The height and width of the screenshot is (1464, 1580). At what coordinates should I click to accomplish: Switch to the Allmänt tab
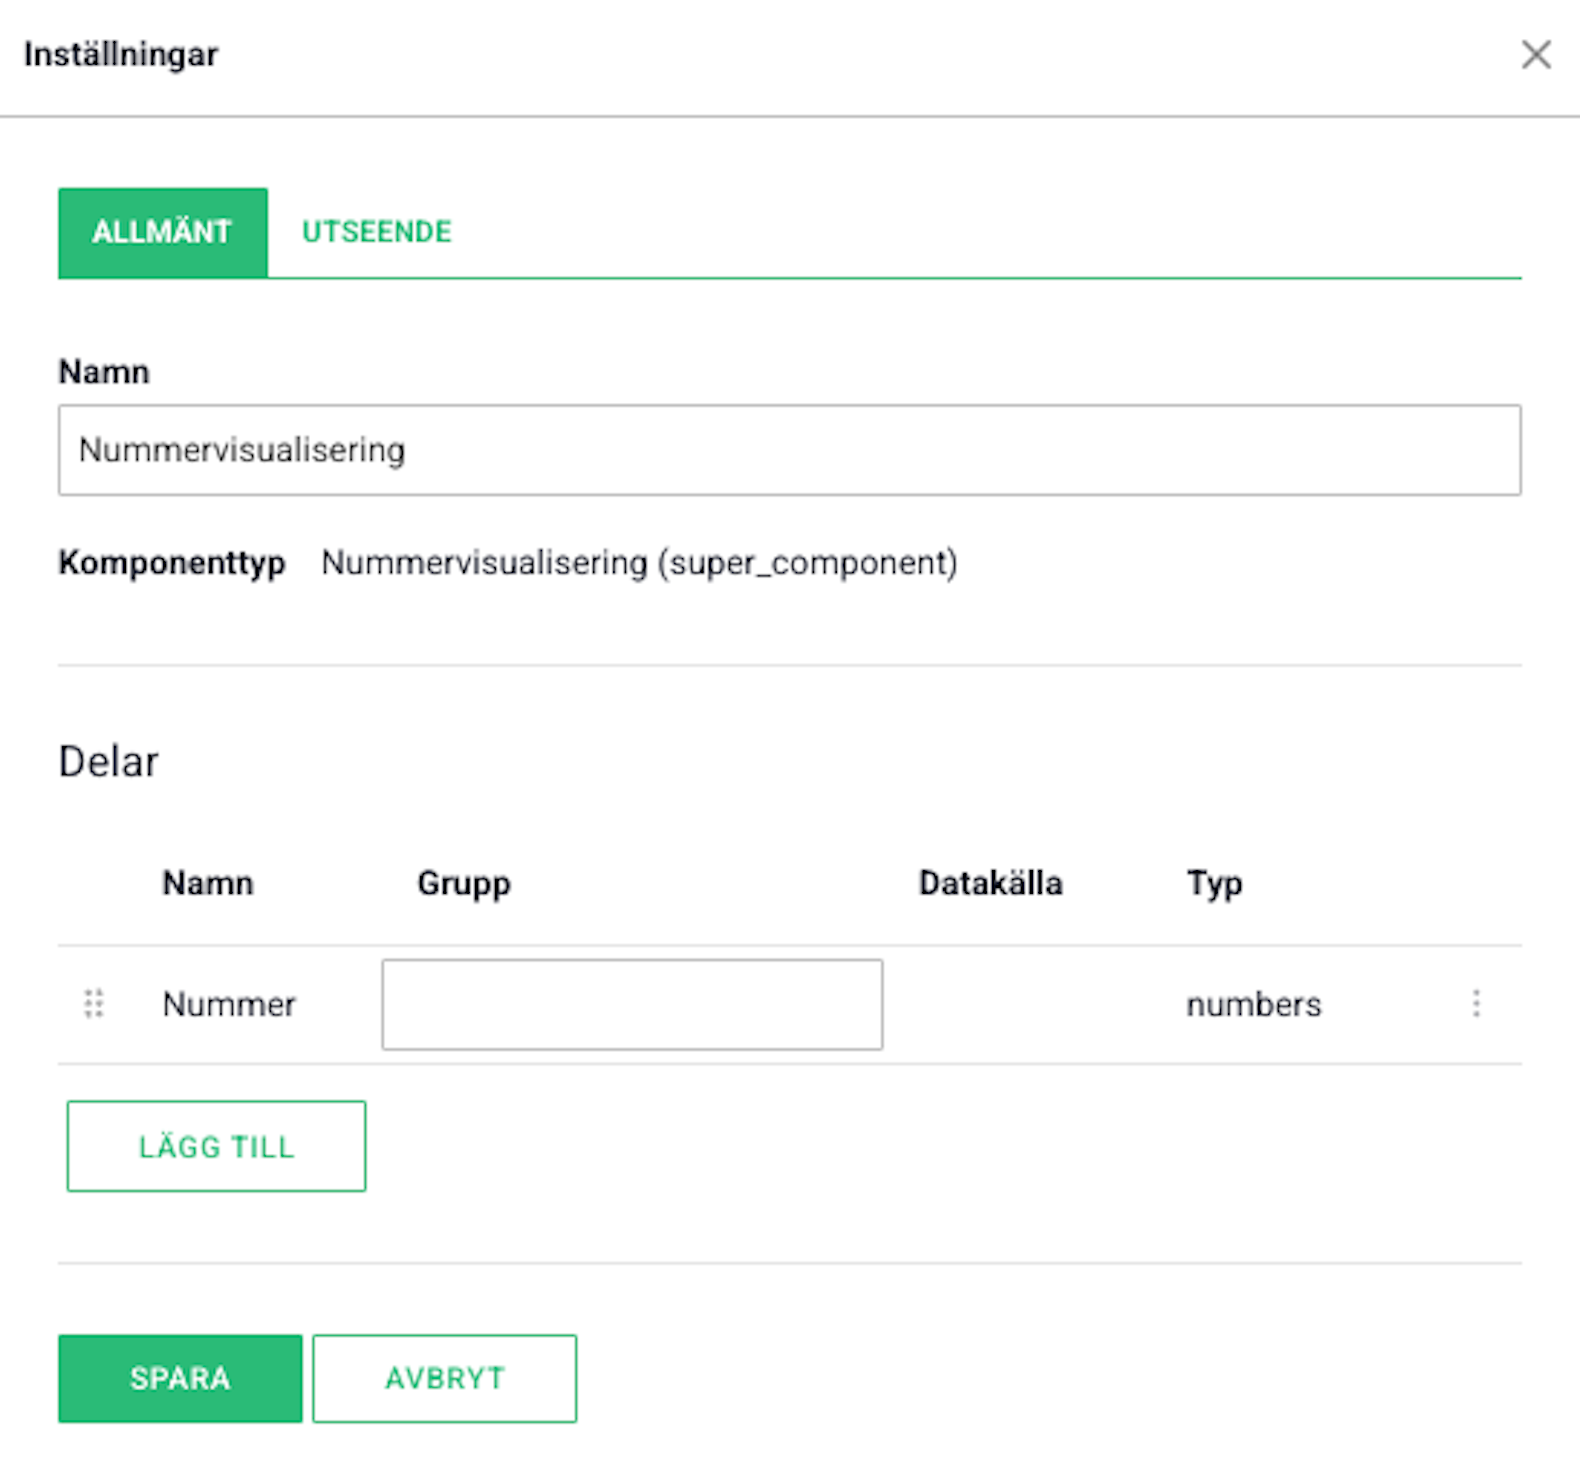coord(163,232)
